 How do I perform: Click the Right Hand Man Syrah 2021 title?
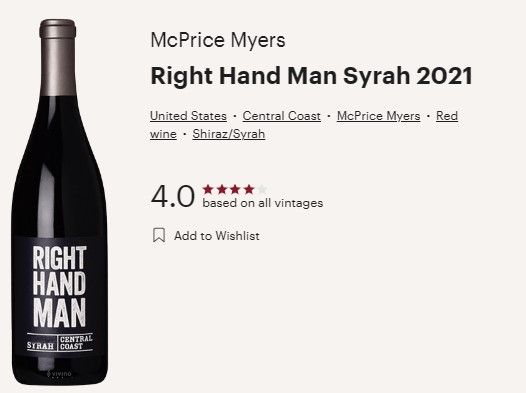[x=312, y=76]
